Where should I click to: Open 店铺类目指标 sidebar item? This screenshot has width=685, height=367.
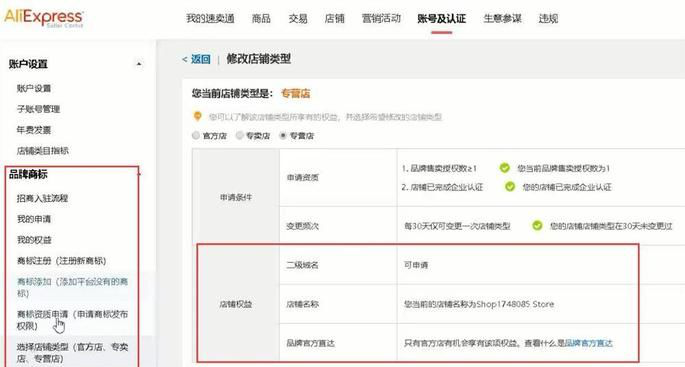click(x=42, y=151)
